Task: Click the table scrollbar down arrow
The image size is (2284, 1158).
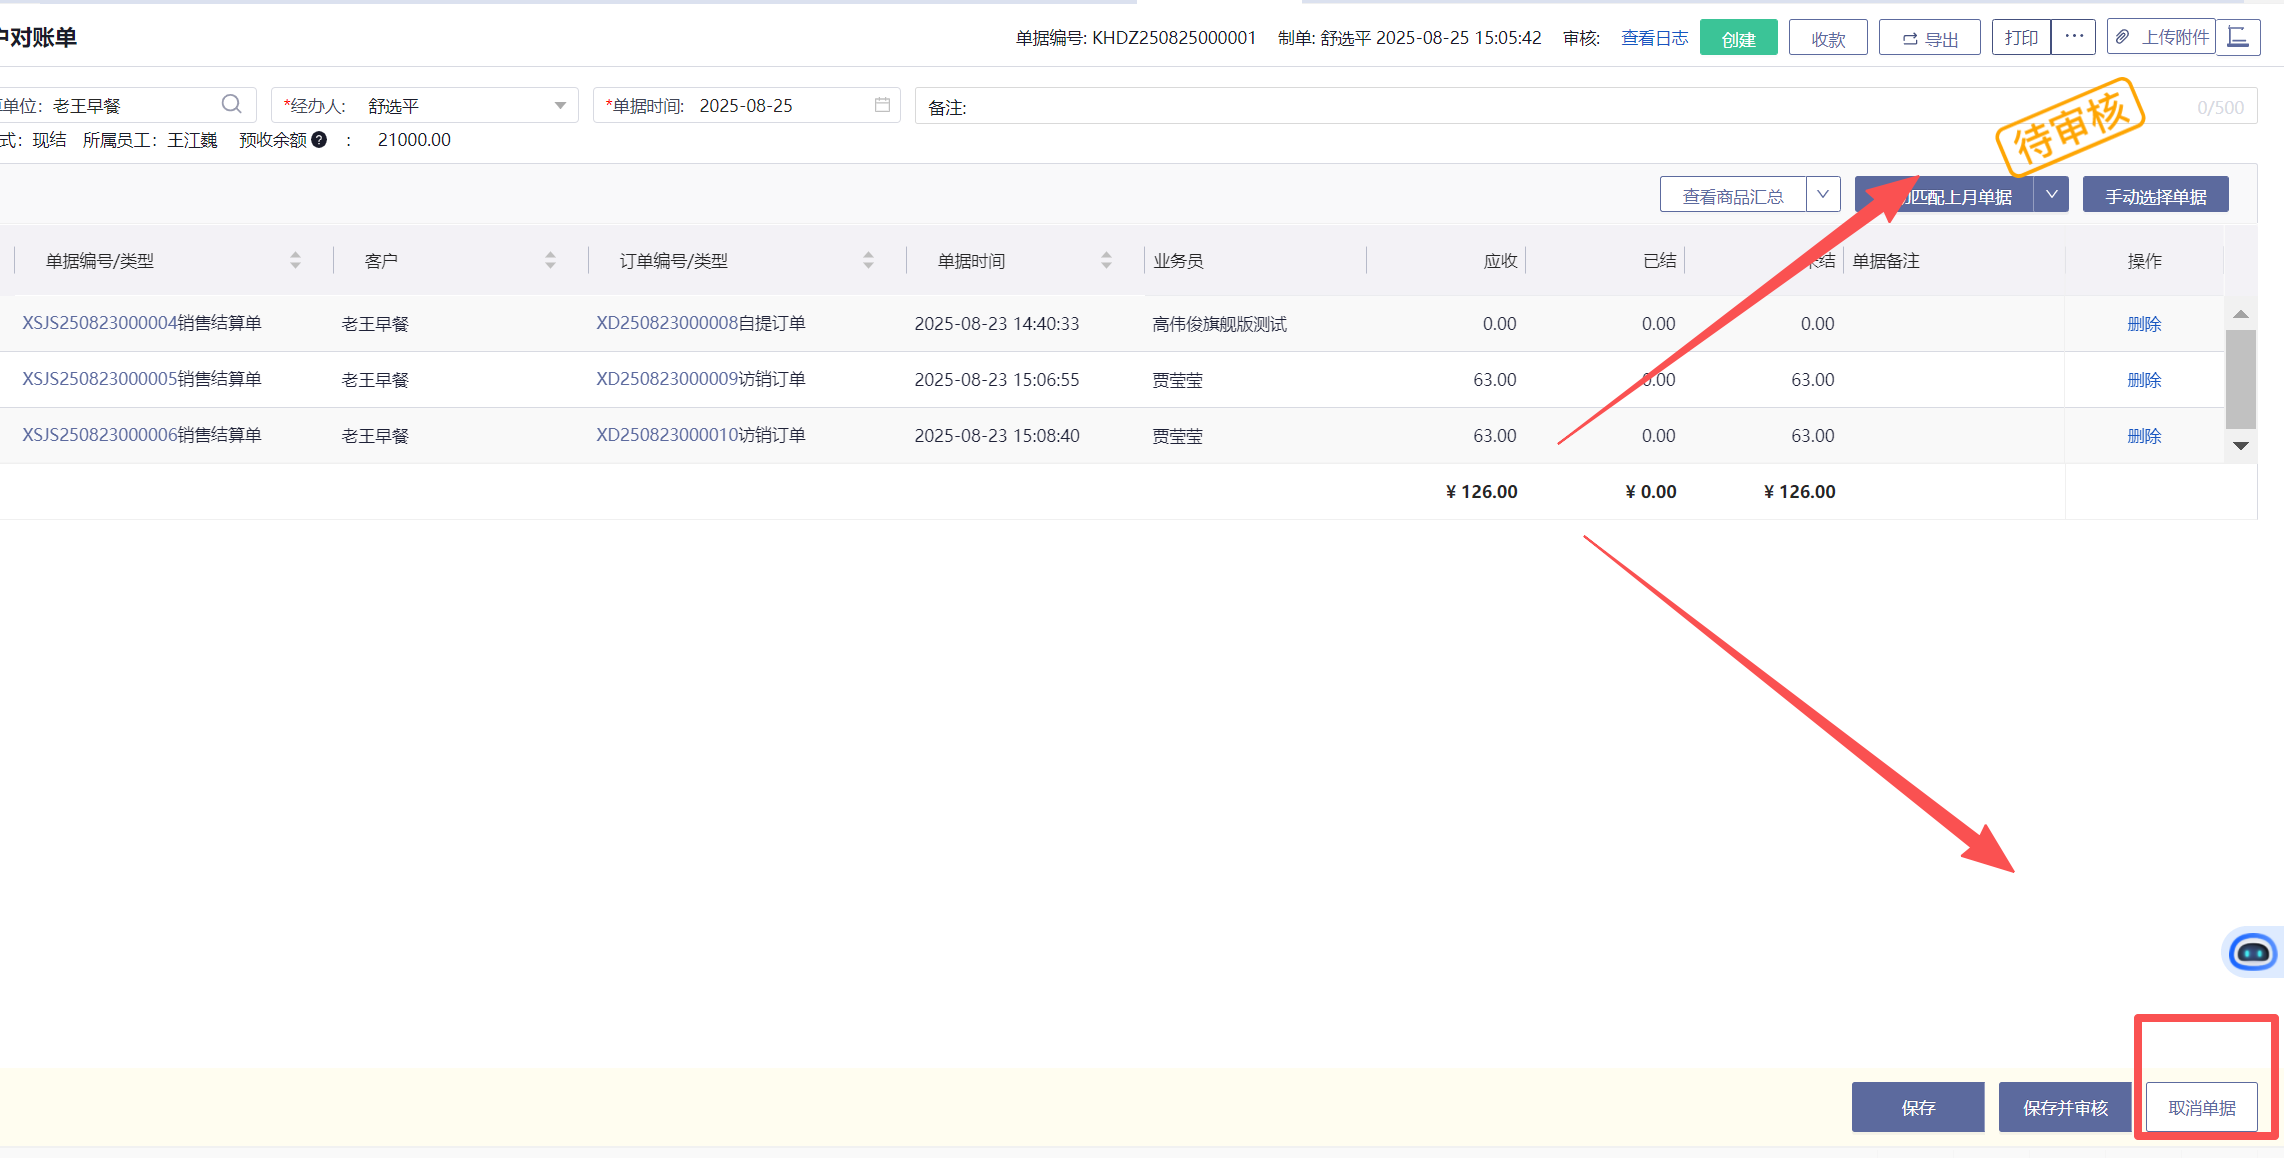Action: click(x=2241, y=446)
